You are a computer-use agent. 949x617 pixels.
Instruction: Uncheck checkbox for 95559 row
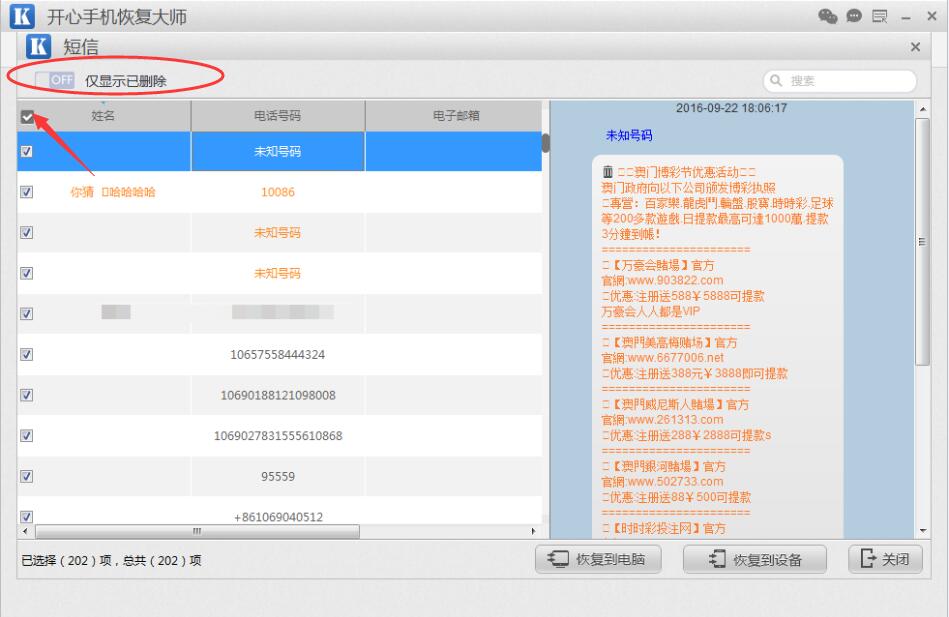(27, 476)
